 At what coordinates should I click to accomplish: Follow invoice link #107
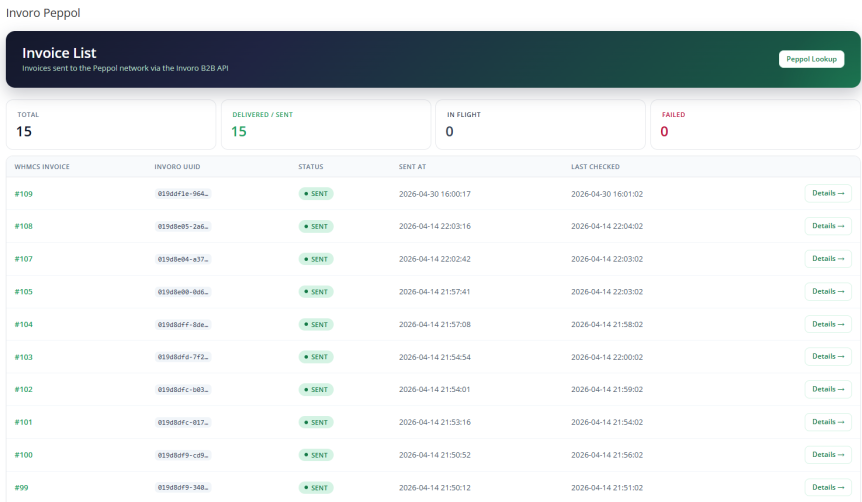pos(24,259)
